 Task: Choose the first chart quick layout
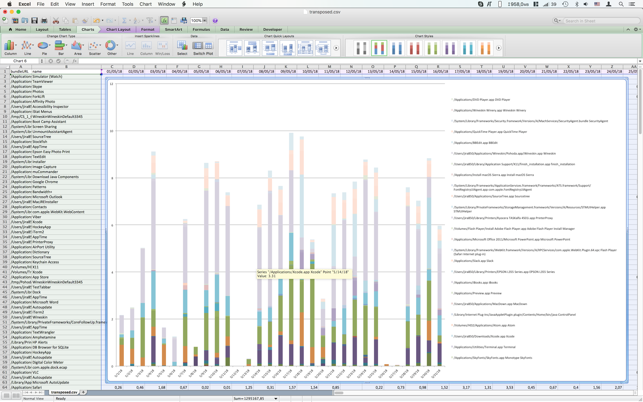(234, 48)
